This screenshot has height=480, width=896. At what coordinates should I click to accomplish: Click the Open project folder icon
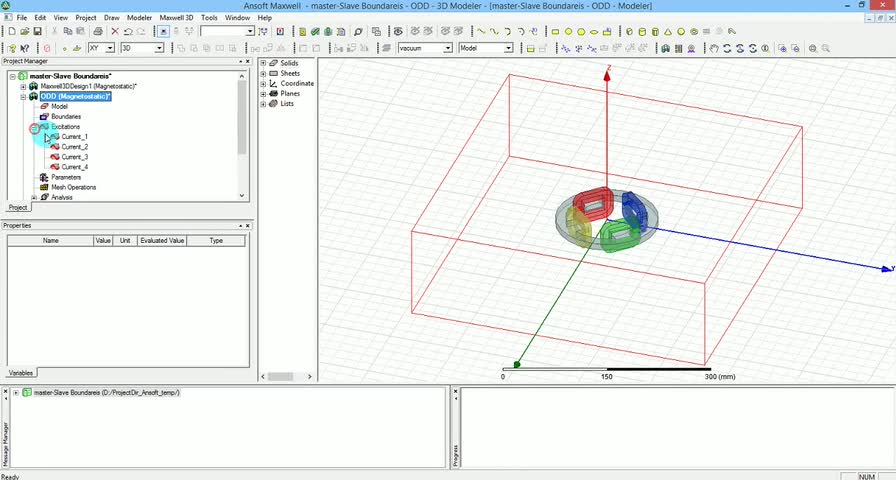tap(25, 31)
